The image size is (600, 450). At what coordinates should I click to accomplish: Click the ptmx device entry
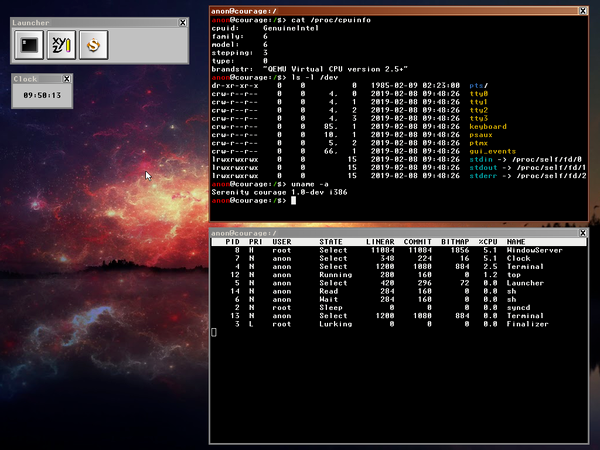(479, 143)
